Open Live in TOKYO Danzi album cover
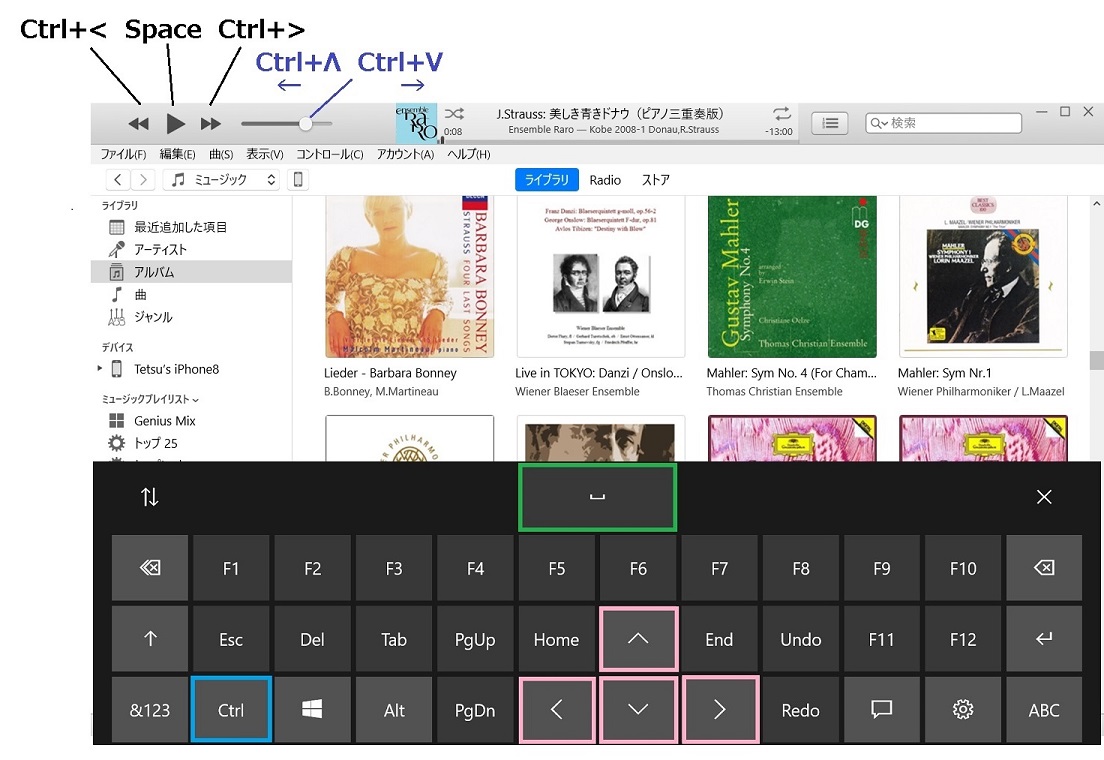This screenshot has height=760, width=1104. 601,277
